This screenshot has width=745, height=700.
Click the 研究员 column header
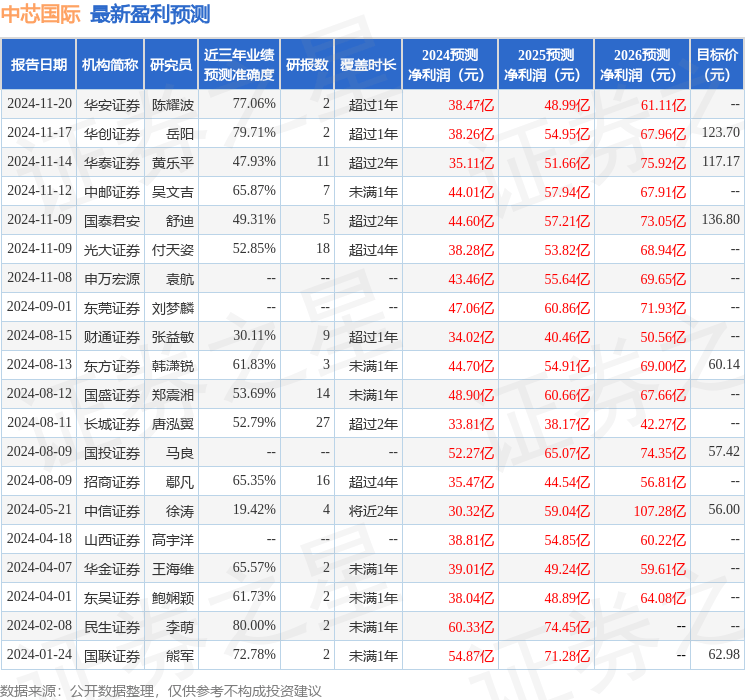[x=171, y=65]
